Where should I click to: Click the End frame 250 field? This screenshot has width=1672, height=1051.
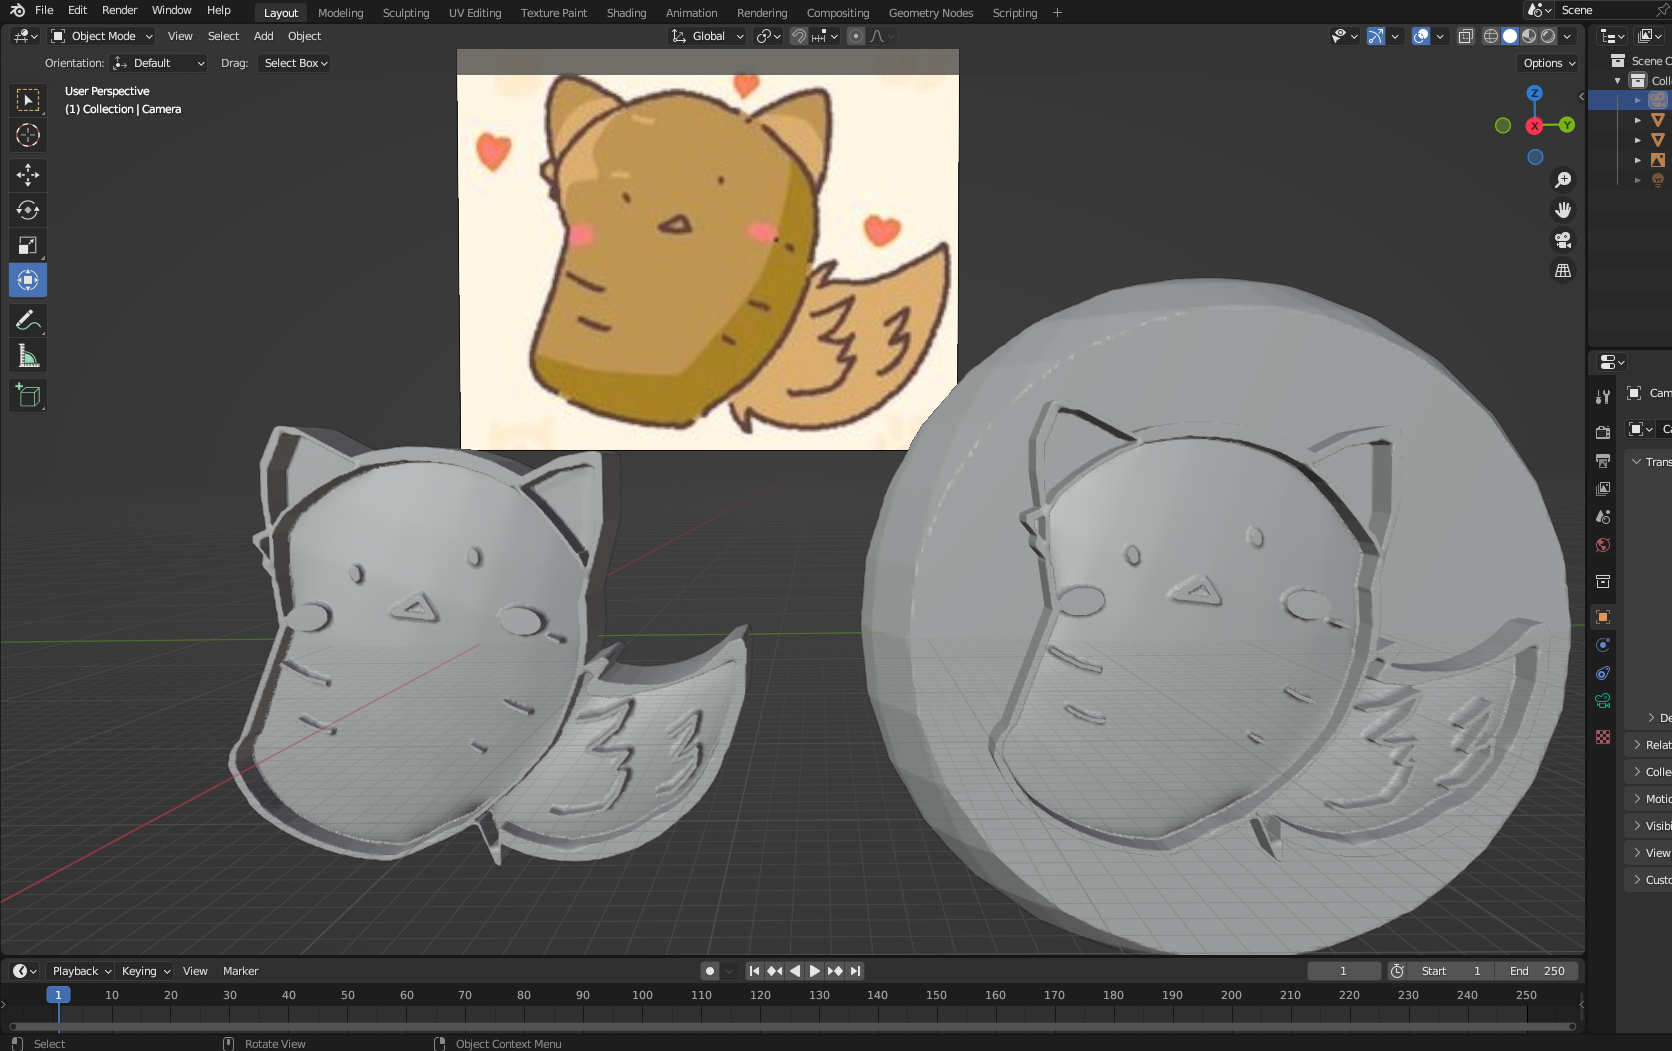(1538, 971)
